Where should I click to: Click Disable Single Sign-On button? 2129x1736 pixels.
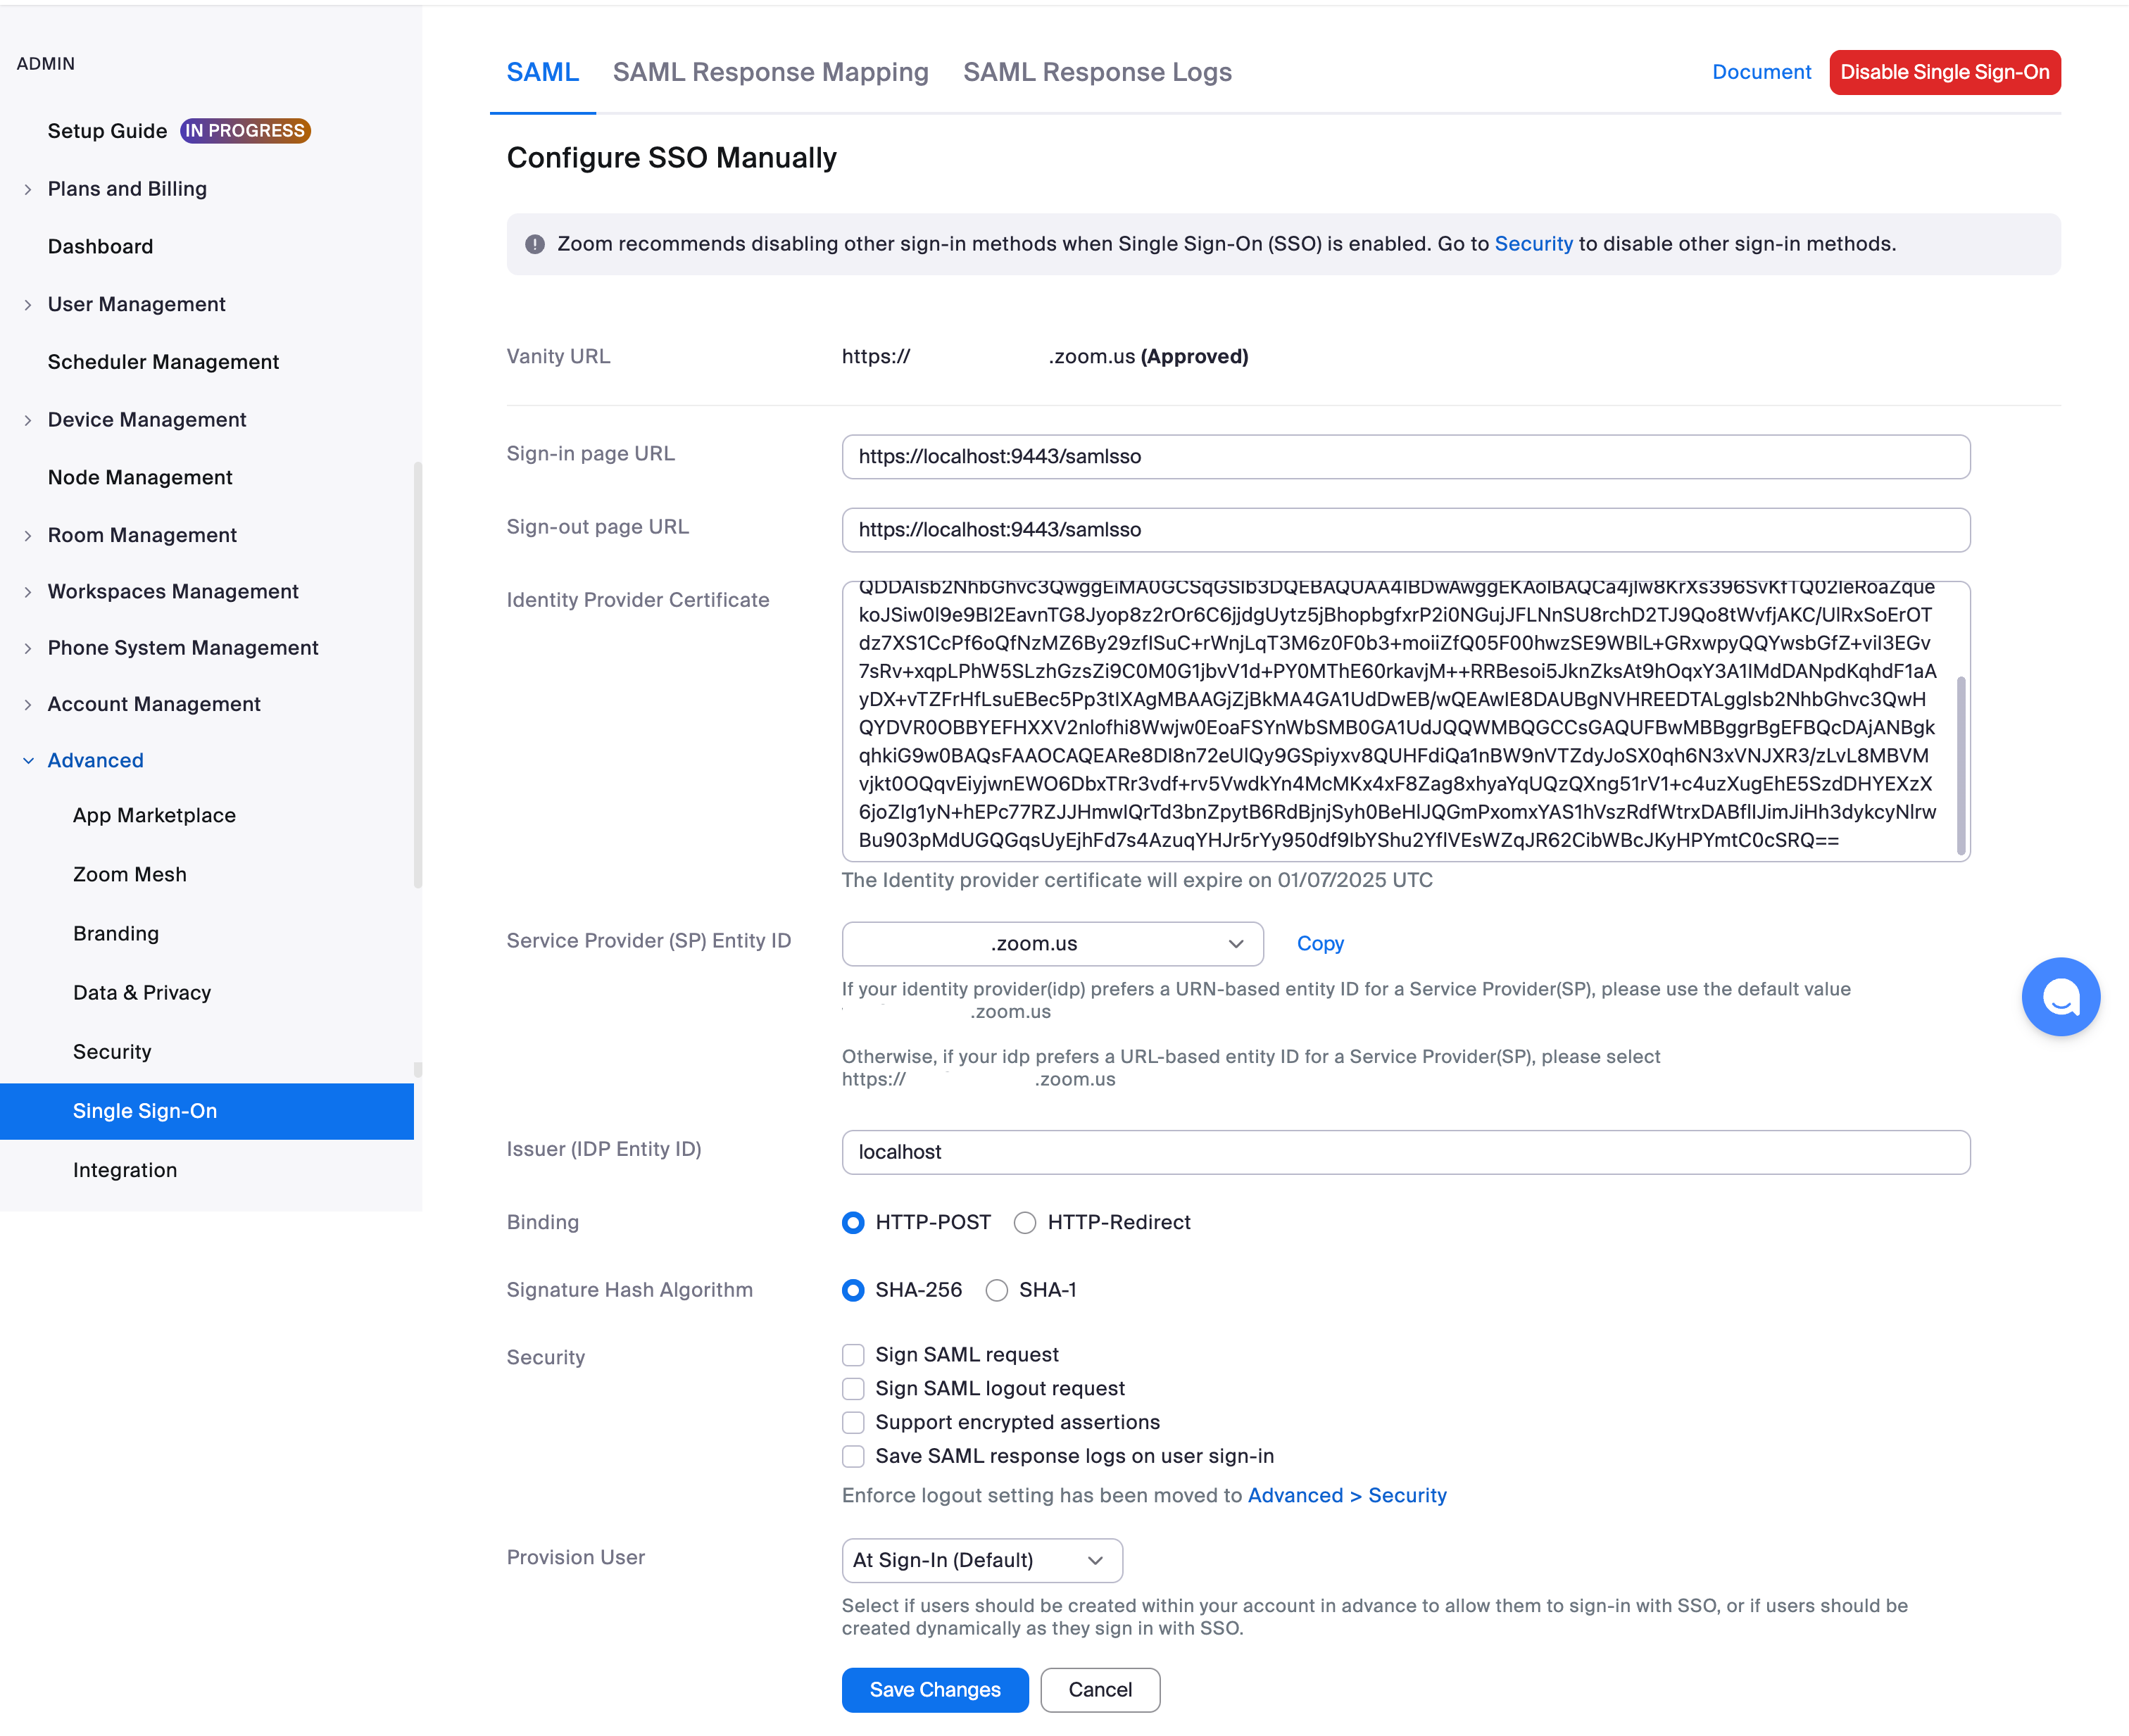click(1945, 72)
